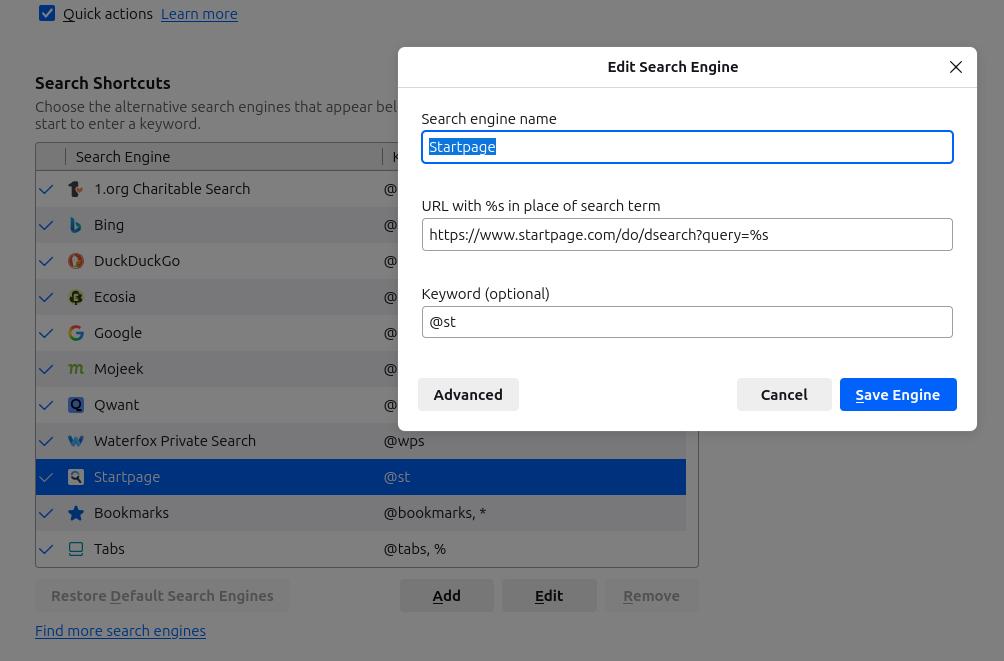Click the Remove search engine button
Screen dimensions: 1004x661
651,596
